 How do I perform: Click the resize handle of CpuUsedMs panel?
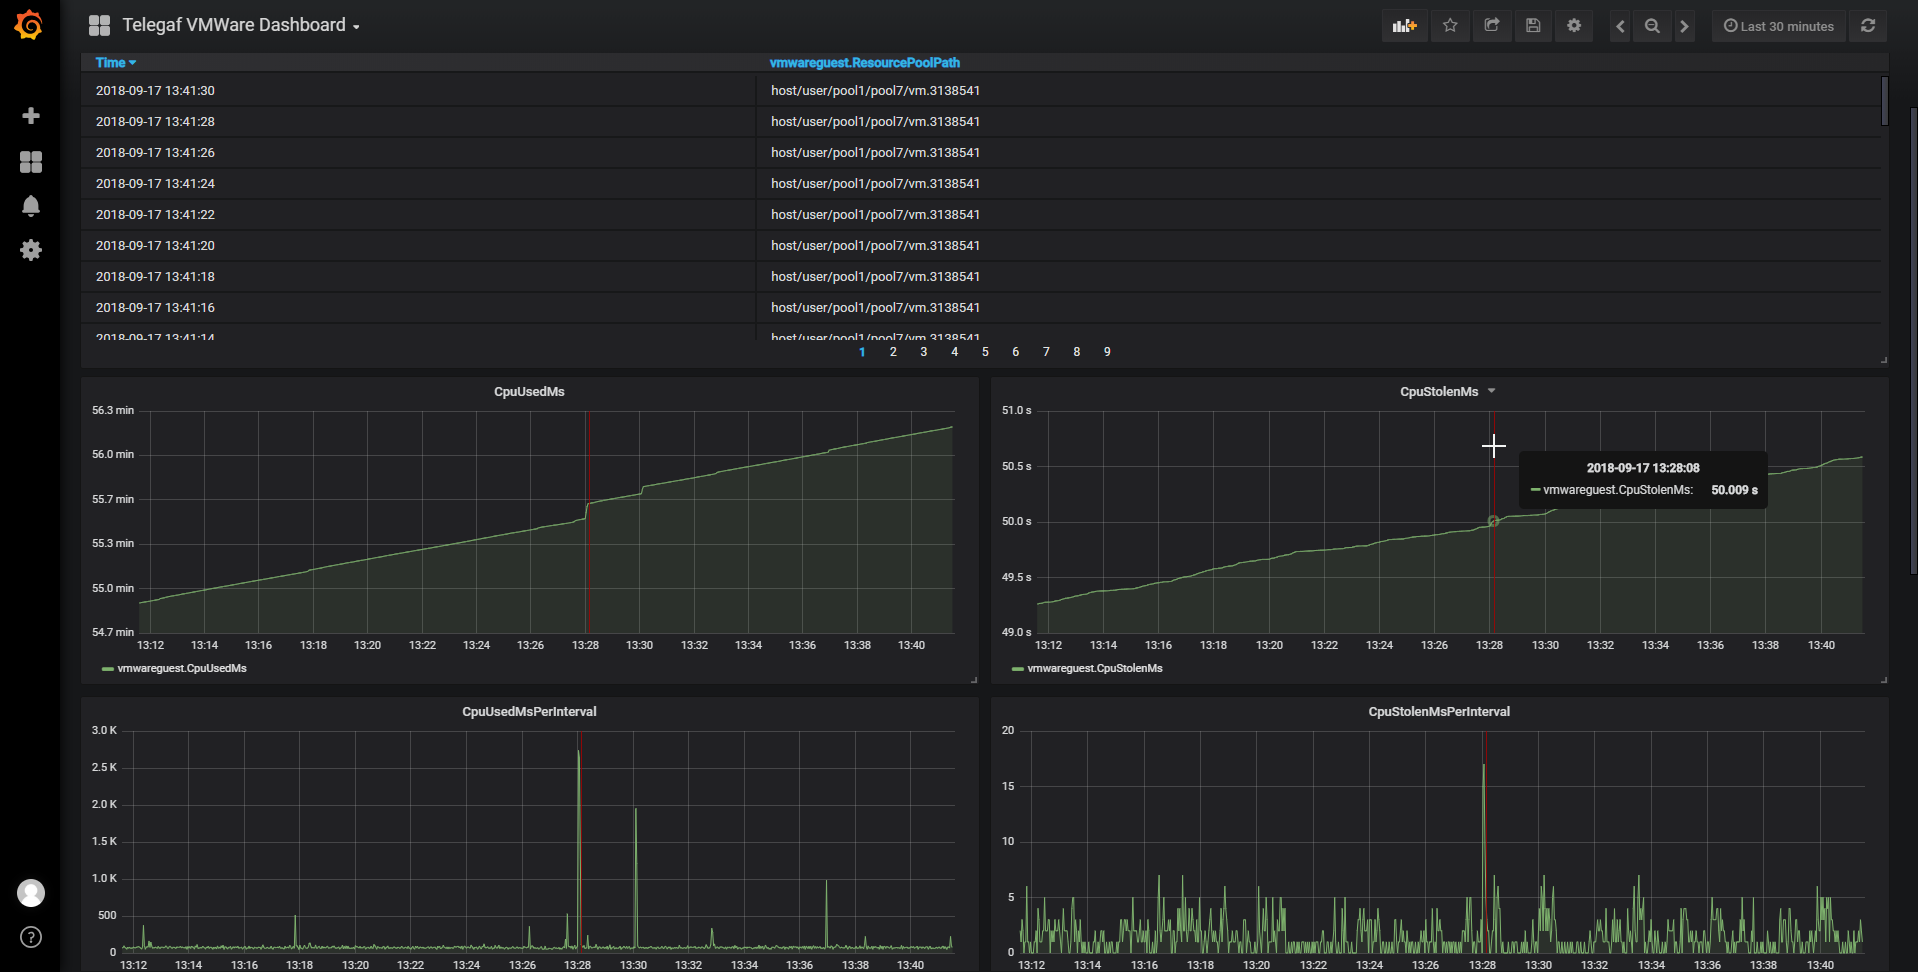coord(974,680)
